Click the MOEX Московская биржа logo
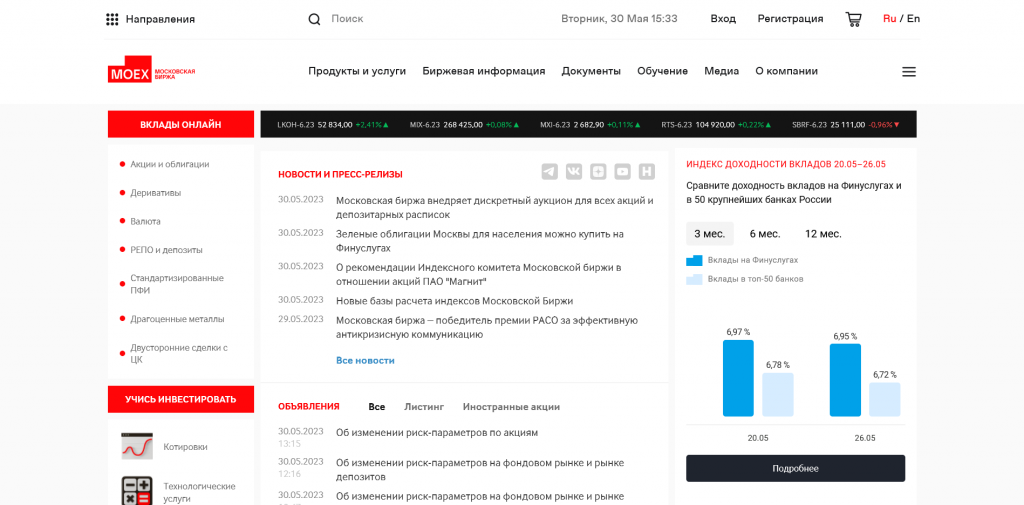The image size is (1024, 505). 152,70
